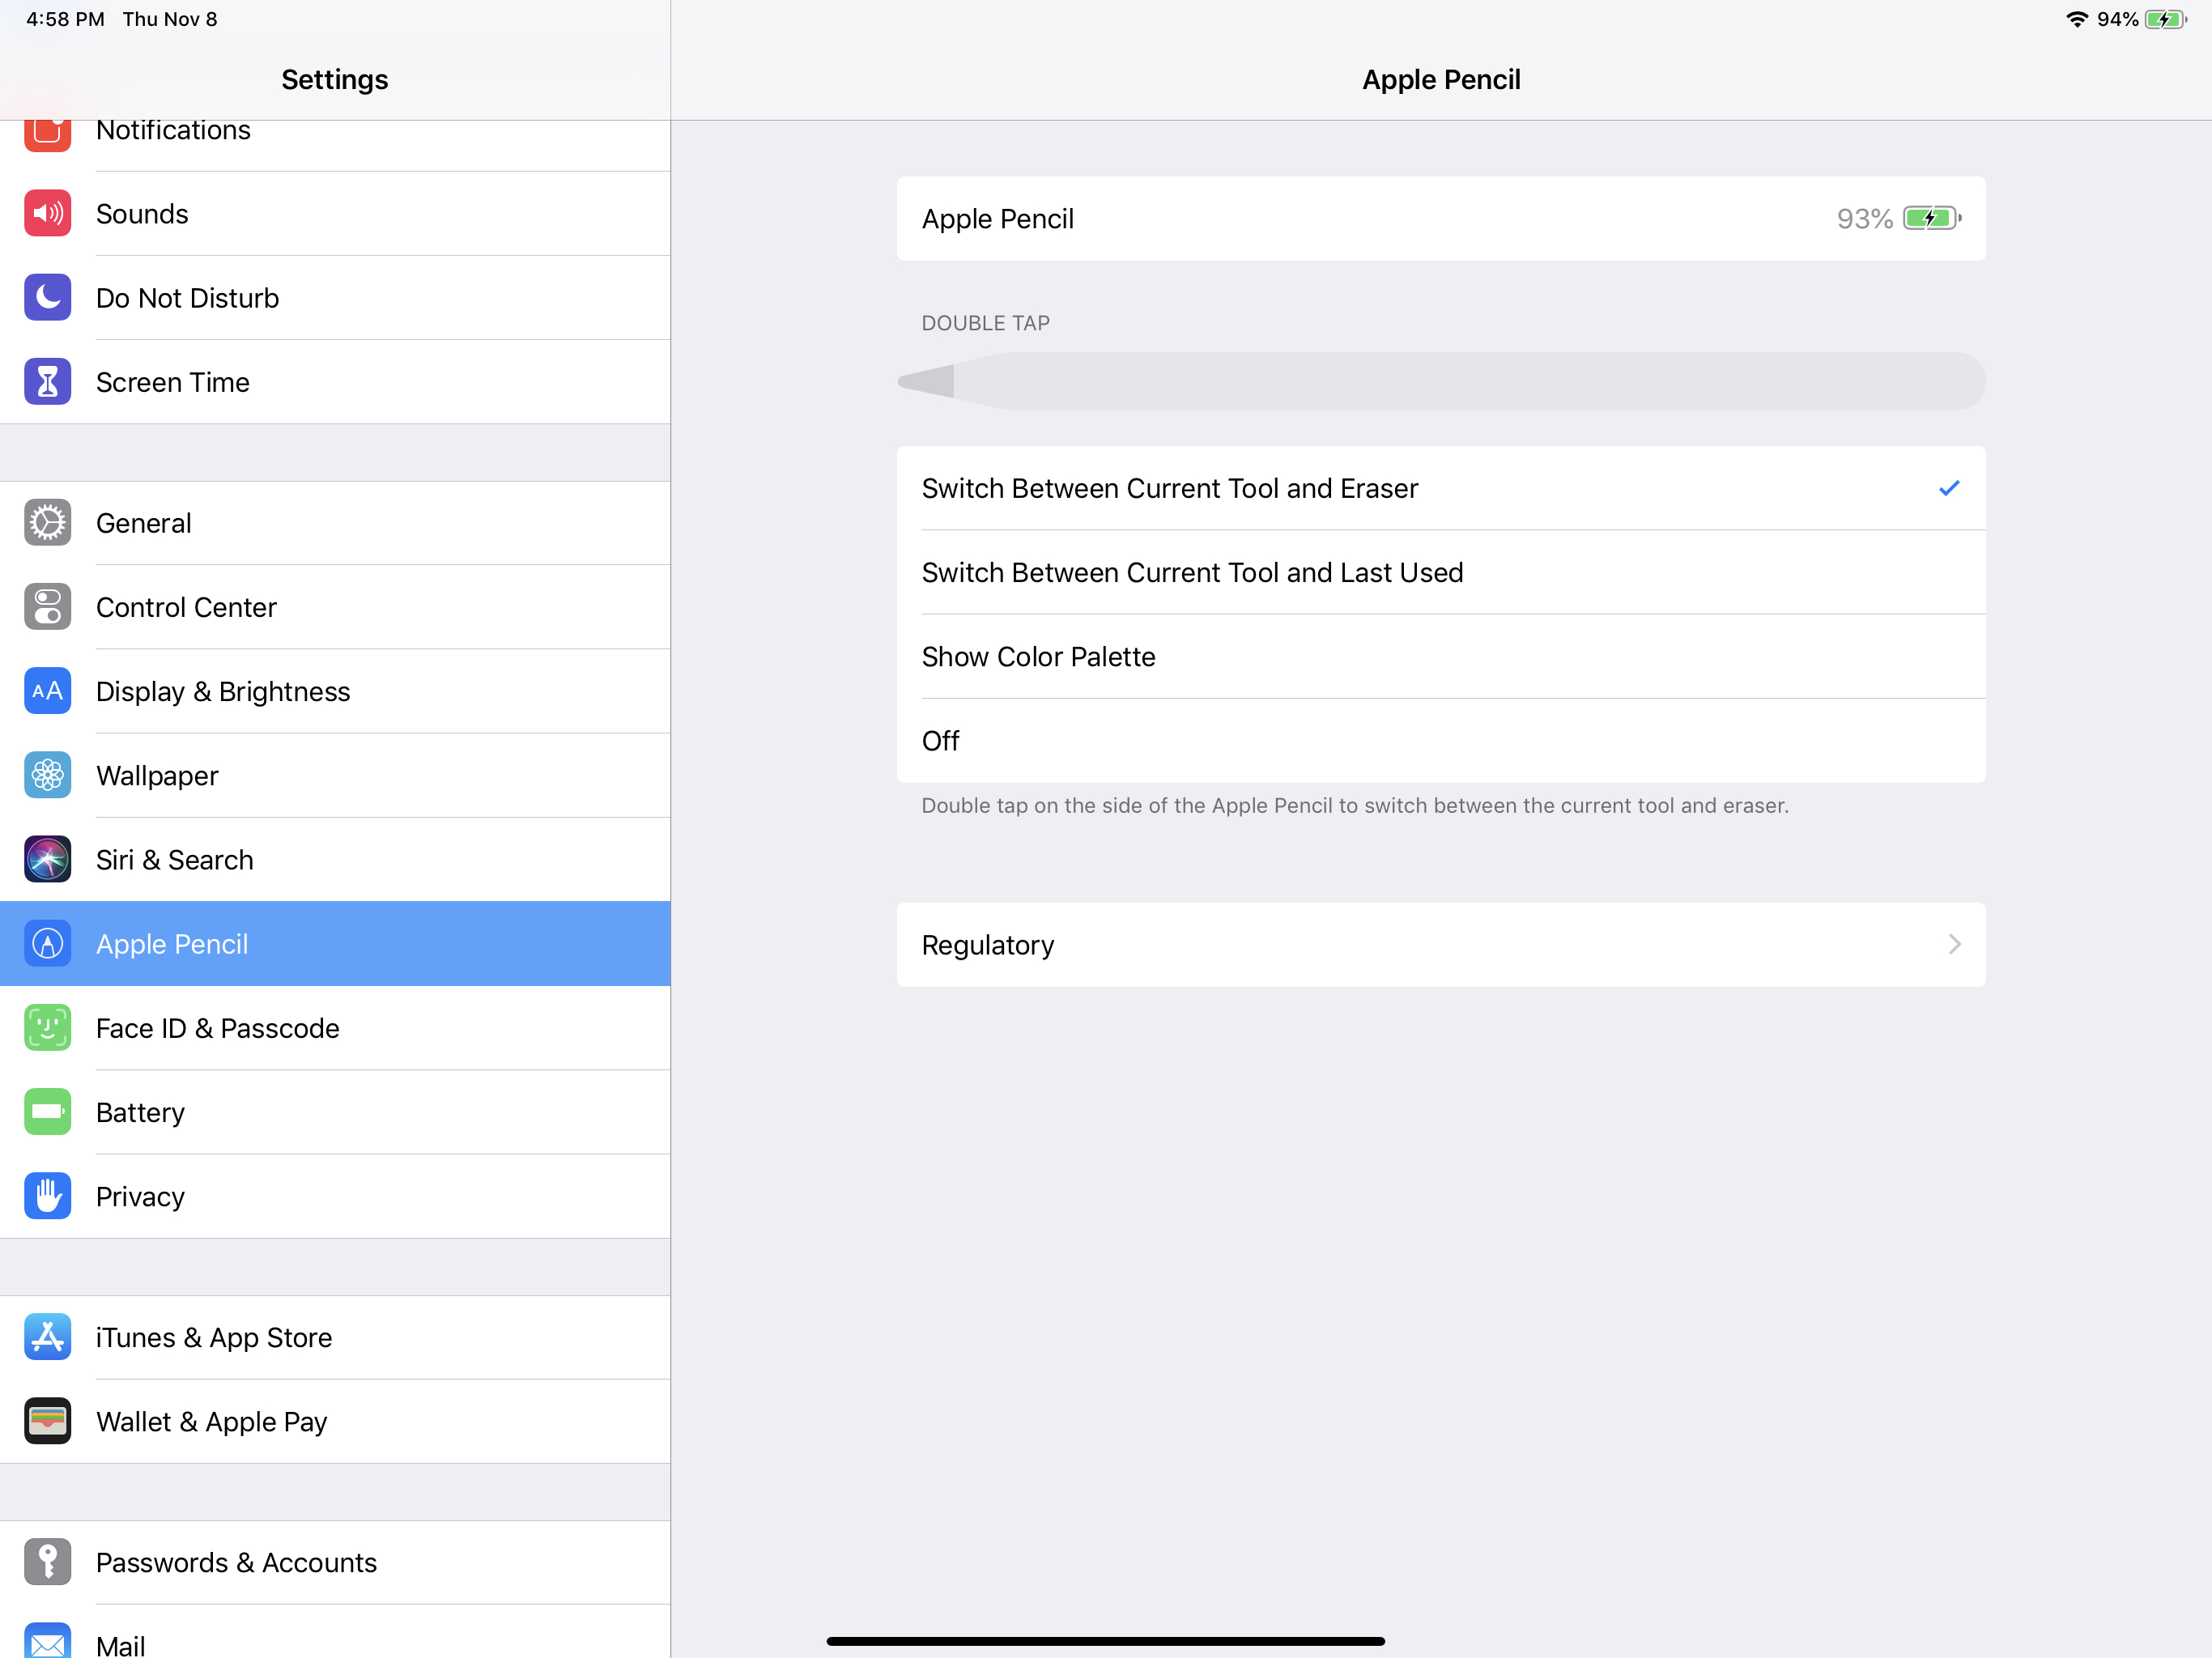Tap the Apple Pencil battery charging icon

pos(1932,218)
